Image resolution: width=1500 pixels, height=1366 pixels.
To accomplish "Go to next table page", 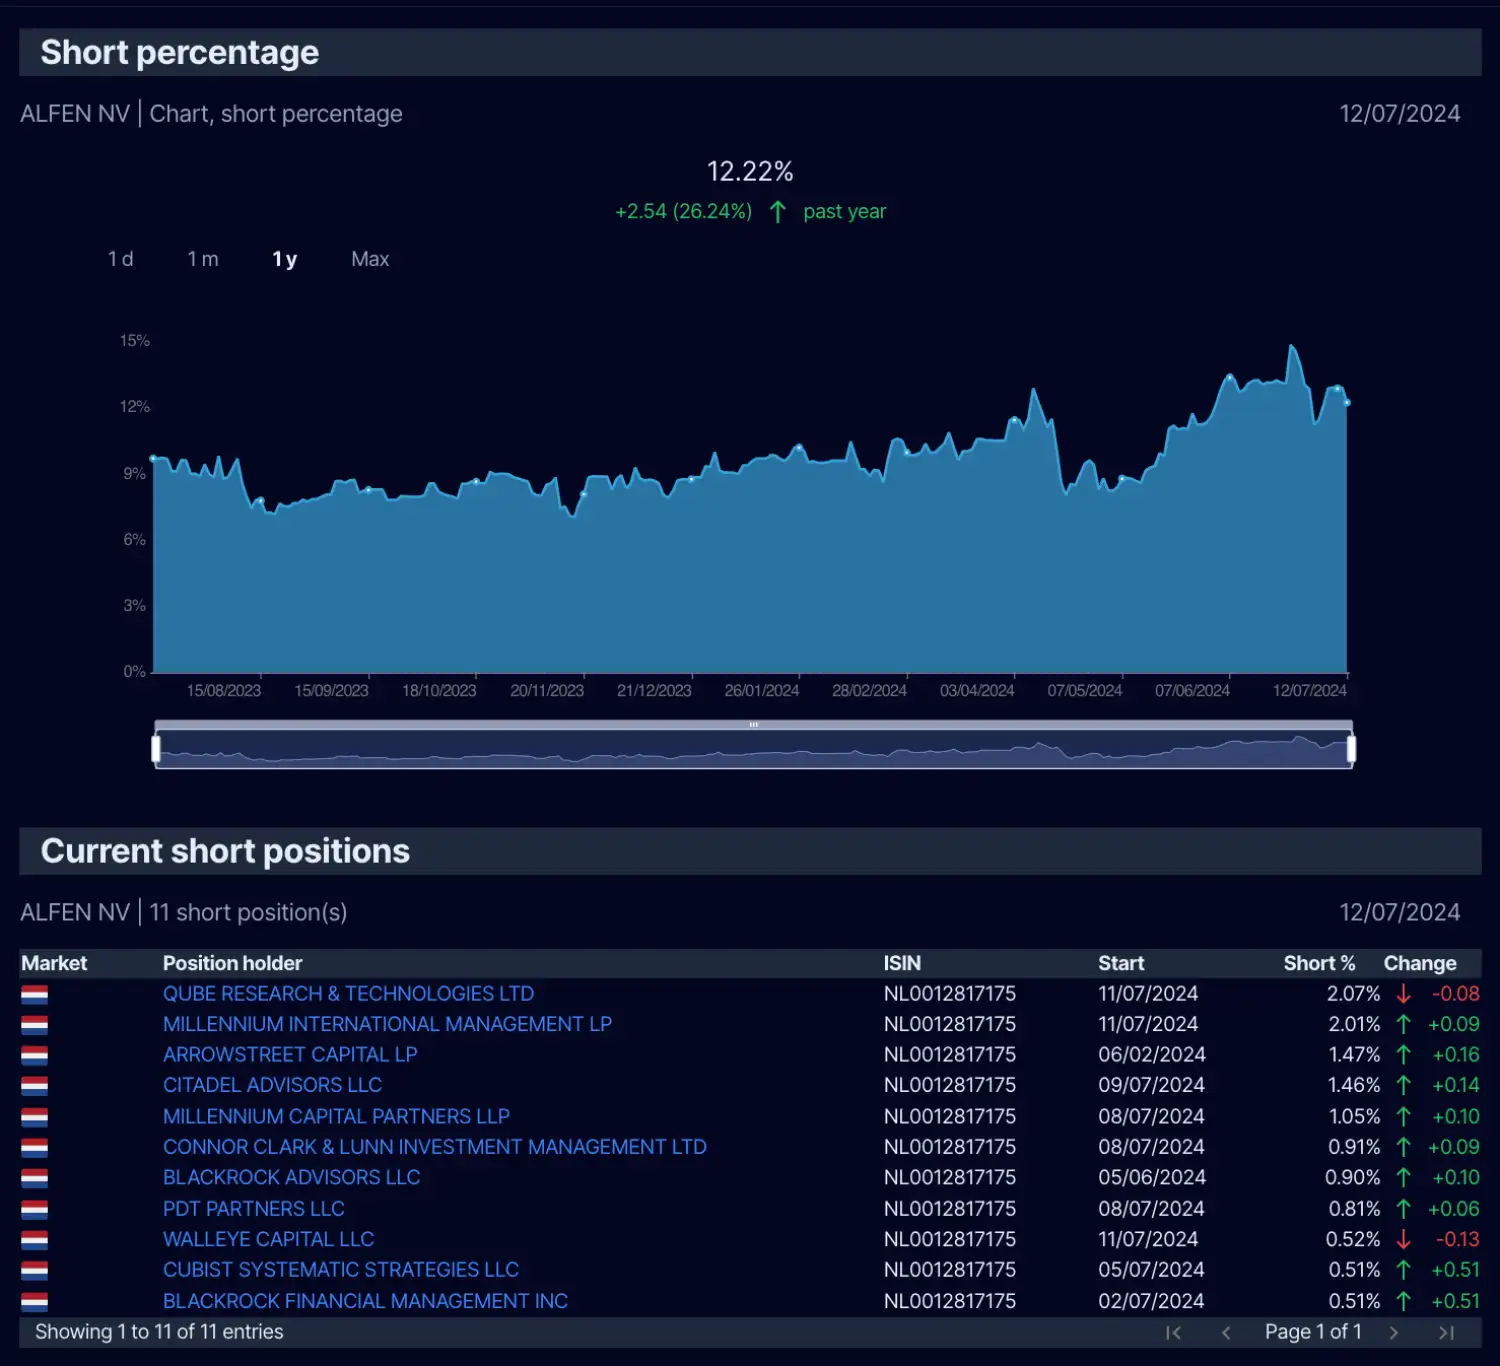I will tap(1394, 1332).
